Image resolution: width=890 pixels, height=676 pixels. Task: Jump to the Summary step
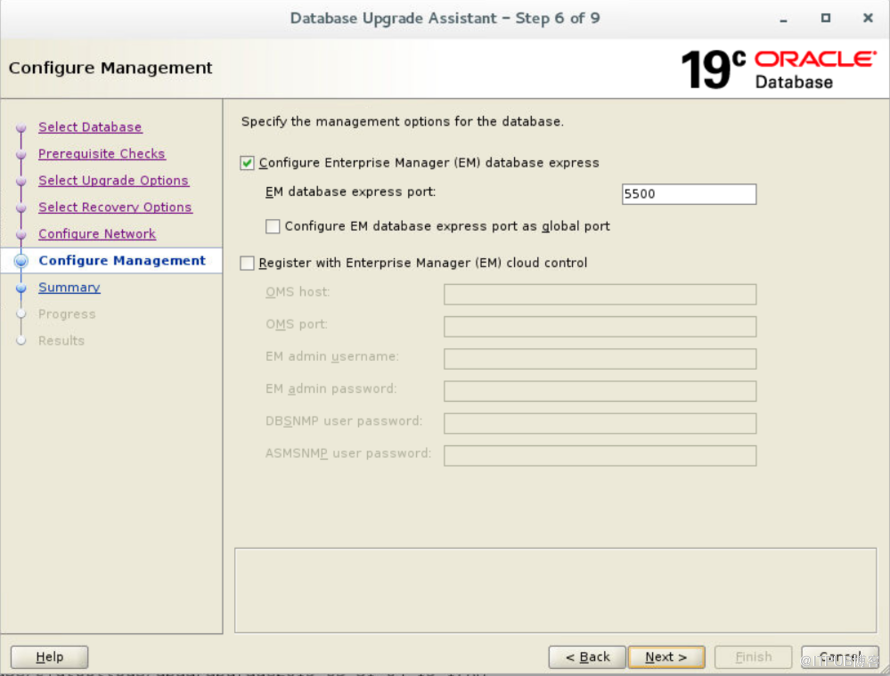(x=69, y=288)
